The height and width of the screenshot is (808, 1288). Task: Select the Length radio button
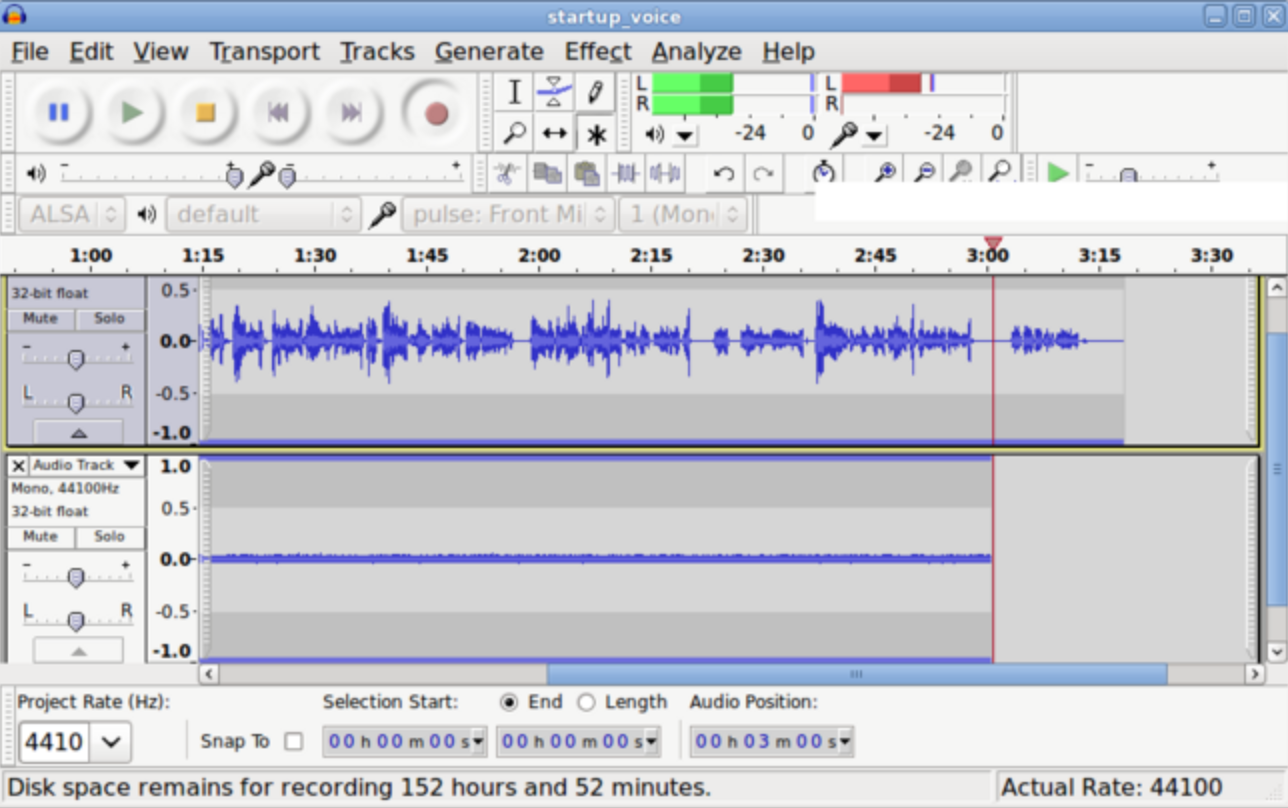coord(586,702)
